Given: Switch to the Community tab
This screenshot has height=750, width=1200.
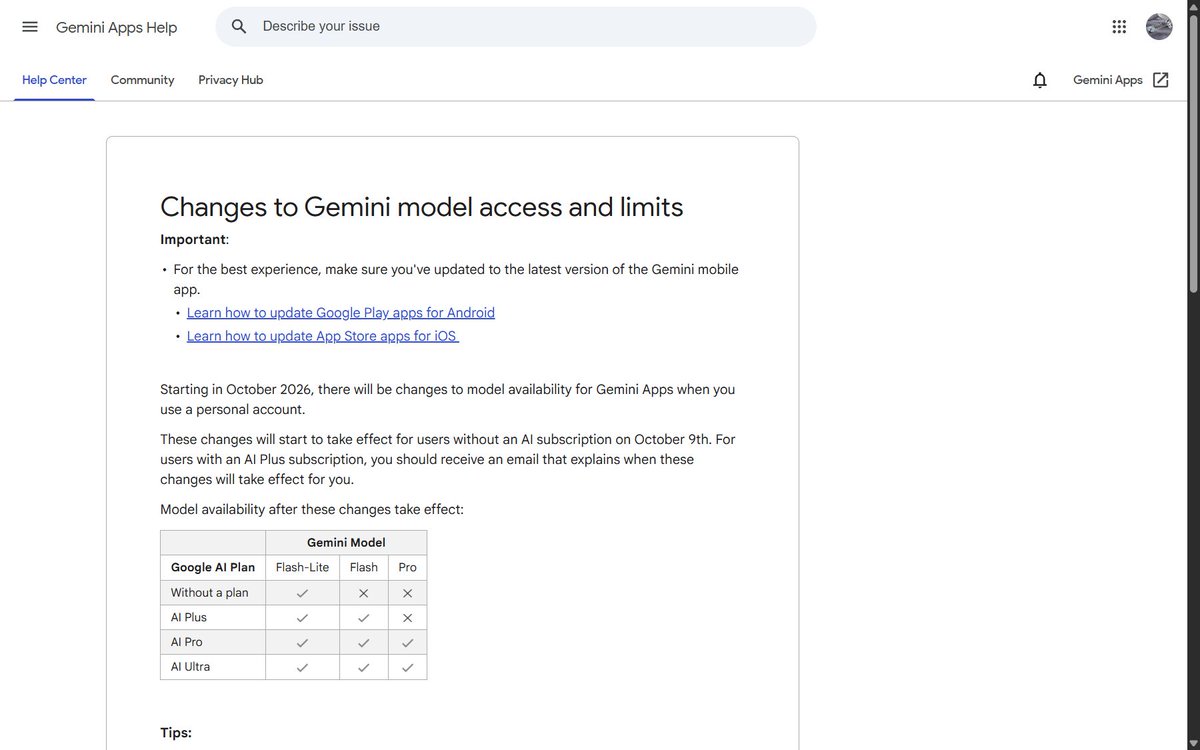Looking at the screenshot, I should (142, 80).
